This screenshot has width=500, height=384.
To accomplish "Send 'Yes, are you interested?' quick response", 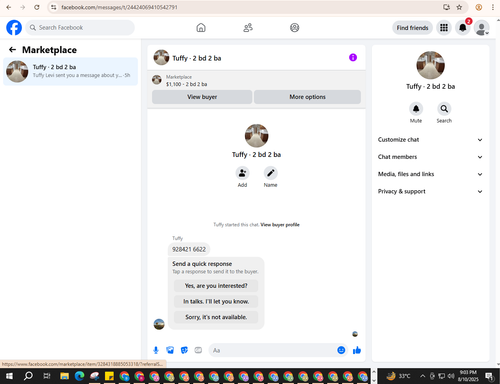I will coord(216,286).
